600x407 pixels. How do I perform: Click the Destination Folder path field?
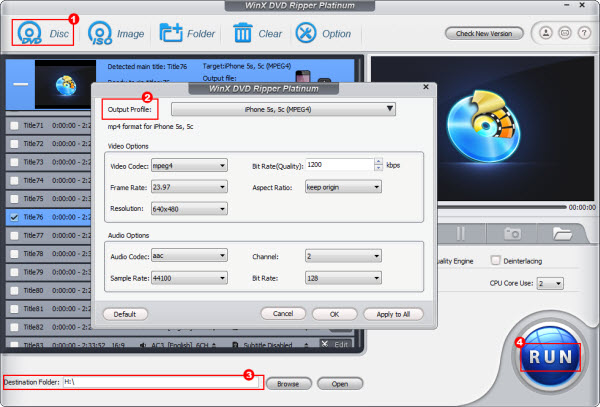pos(161,382)
